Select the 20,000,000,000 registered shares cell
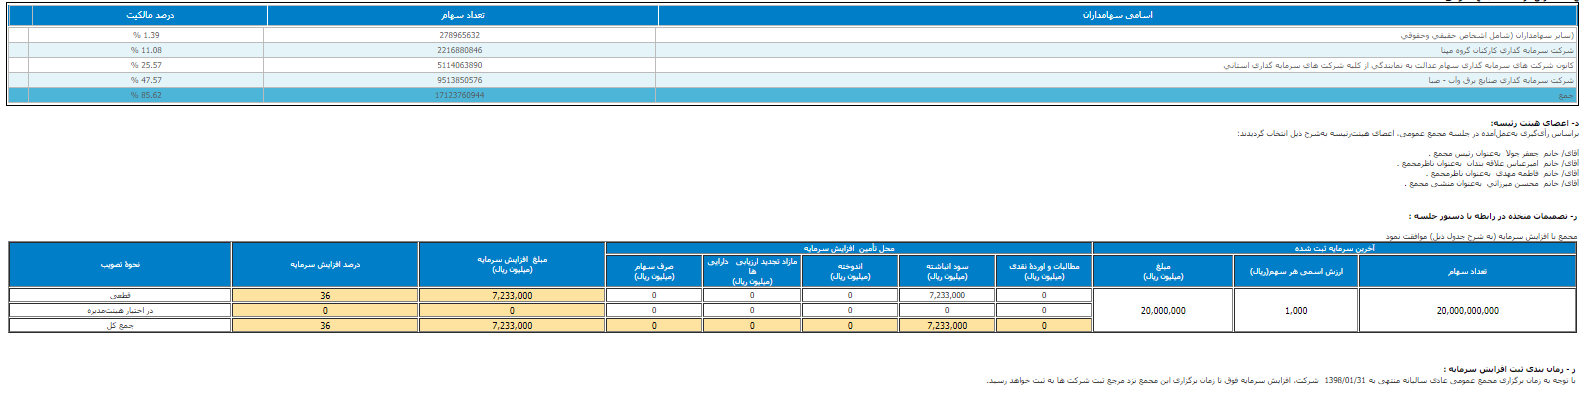The height and width of the screenshot is (398, 1582). 1467,311
